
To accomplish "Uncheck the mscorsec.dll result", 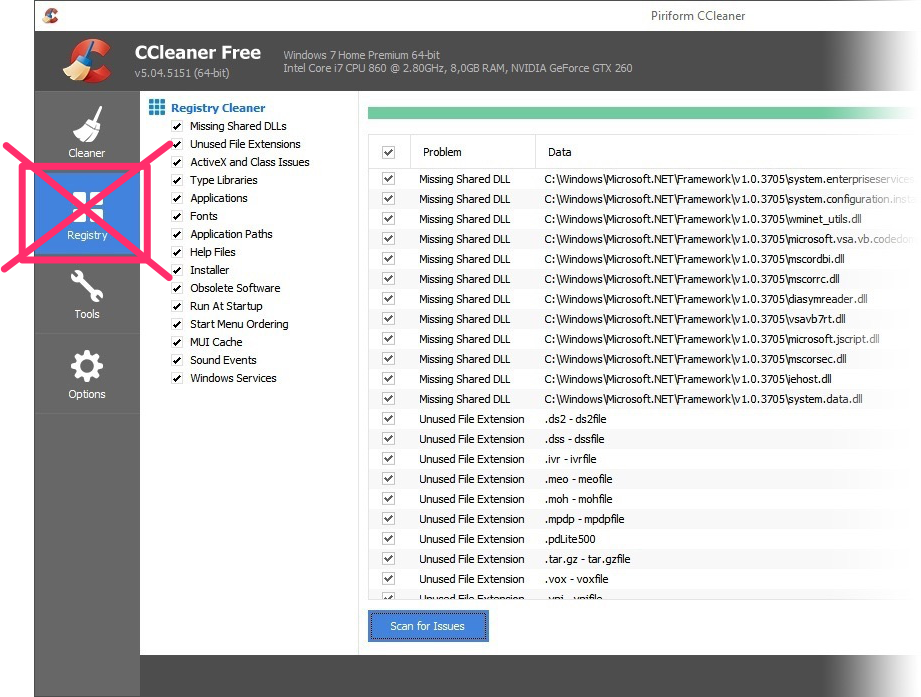I will pyautogui.click(x=388, y=358).
